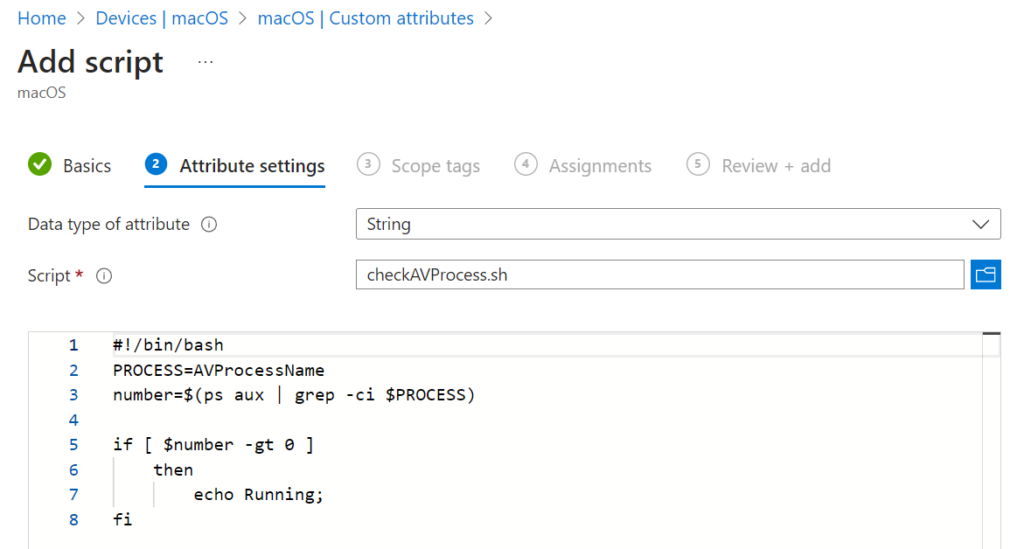1024x549 pixels.
Task: Click the number=$(ps aux | grep line
Action: 294,395
